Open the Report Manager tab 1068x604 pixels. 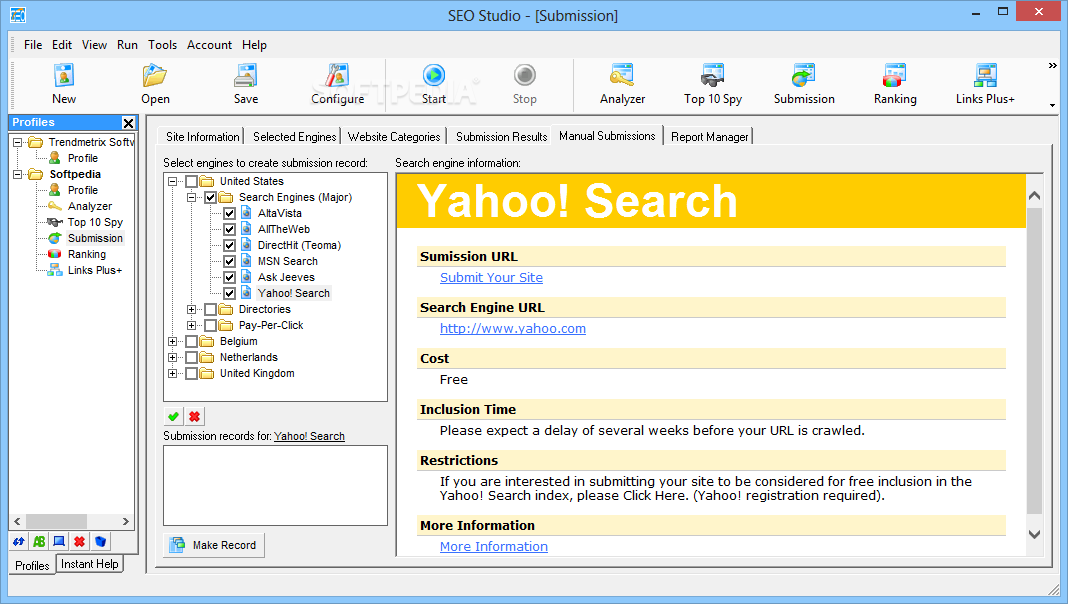(709, 137)
